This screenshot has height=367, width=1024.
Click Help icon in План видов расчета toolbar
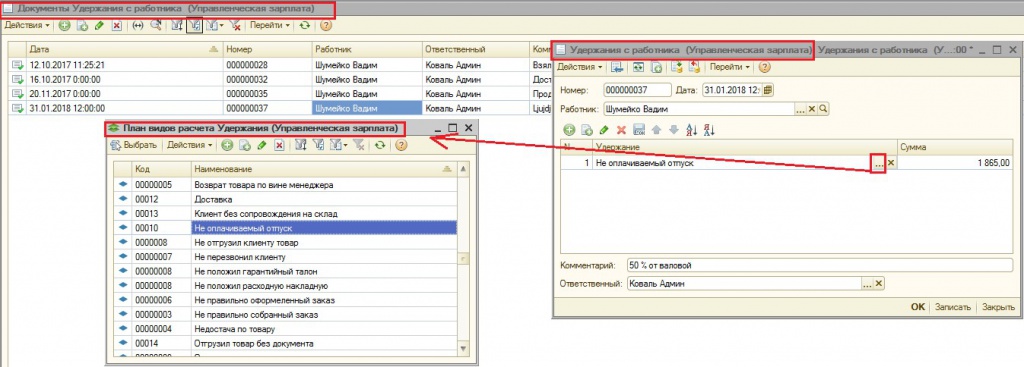401,145
